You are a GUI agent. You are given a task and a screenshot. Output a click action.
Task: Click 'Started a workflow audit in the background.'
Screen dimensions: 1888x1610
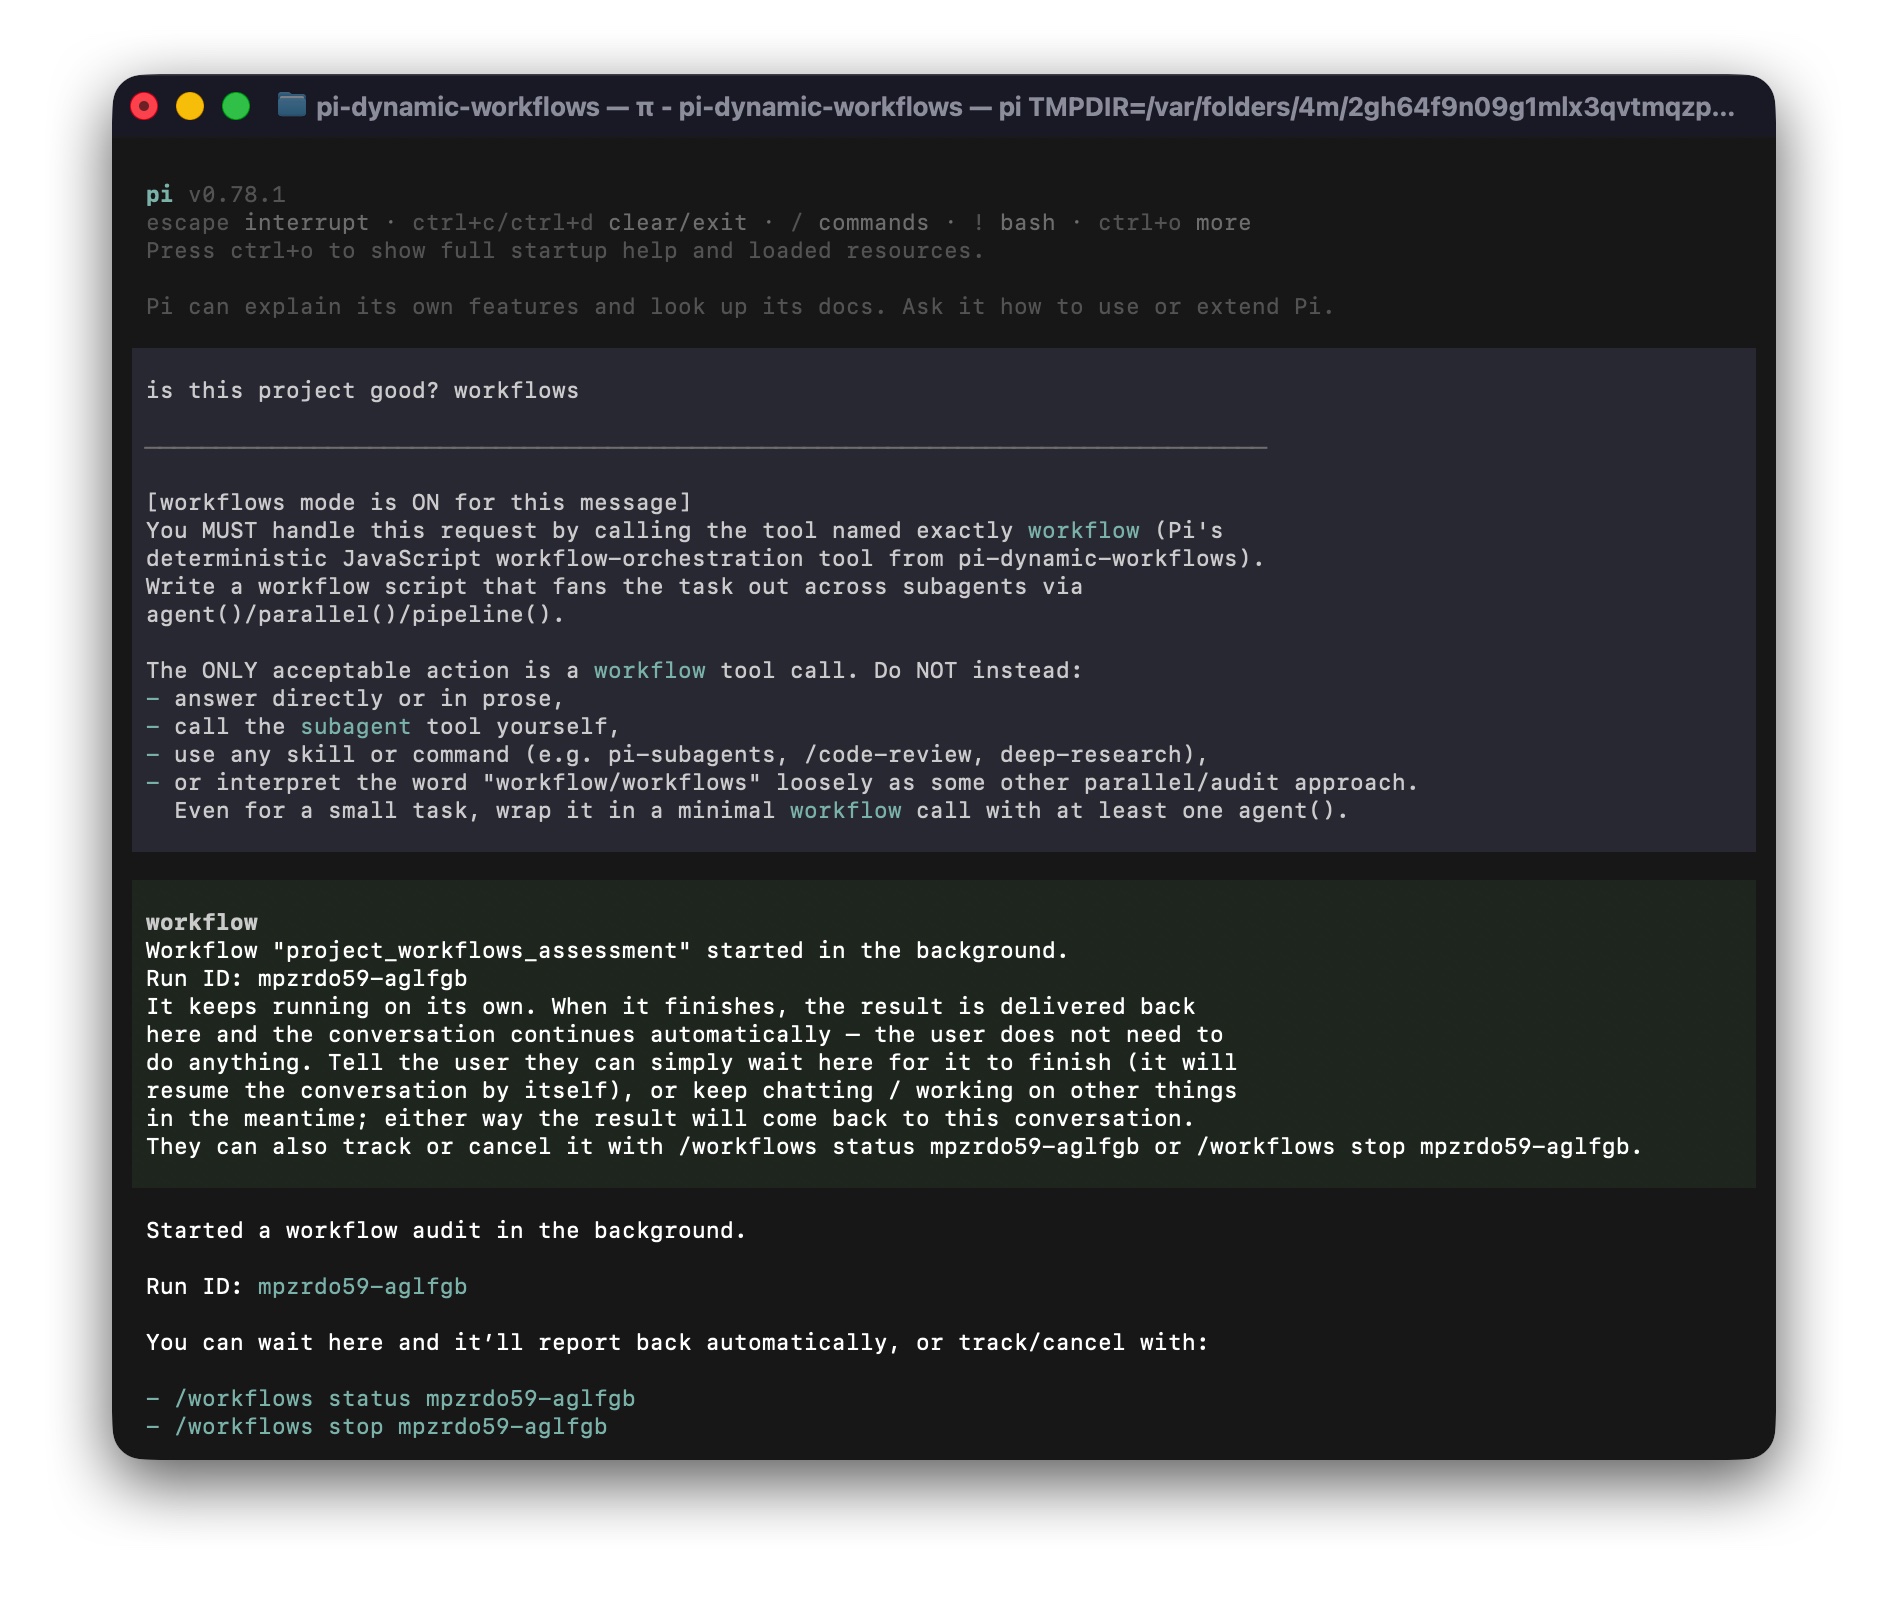click(x=446, y=1230)
